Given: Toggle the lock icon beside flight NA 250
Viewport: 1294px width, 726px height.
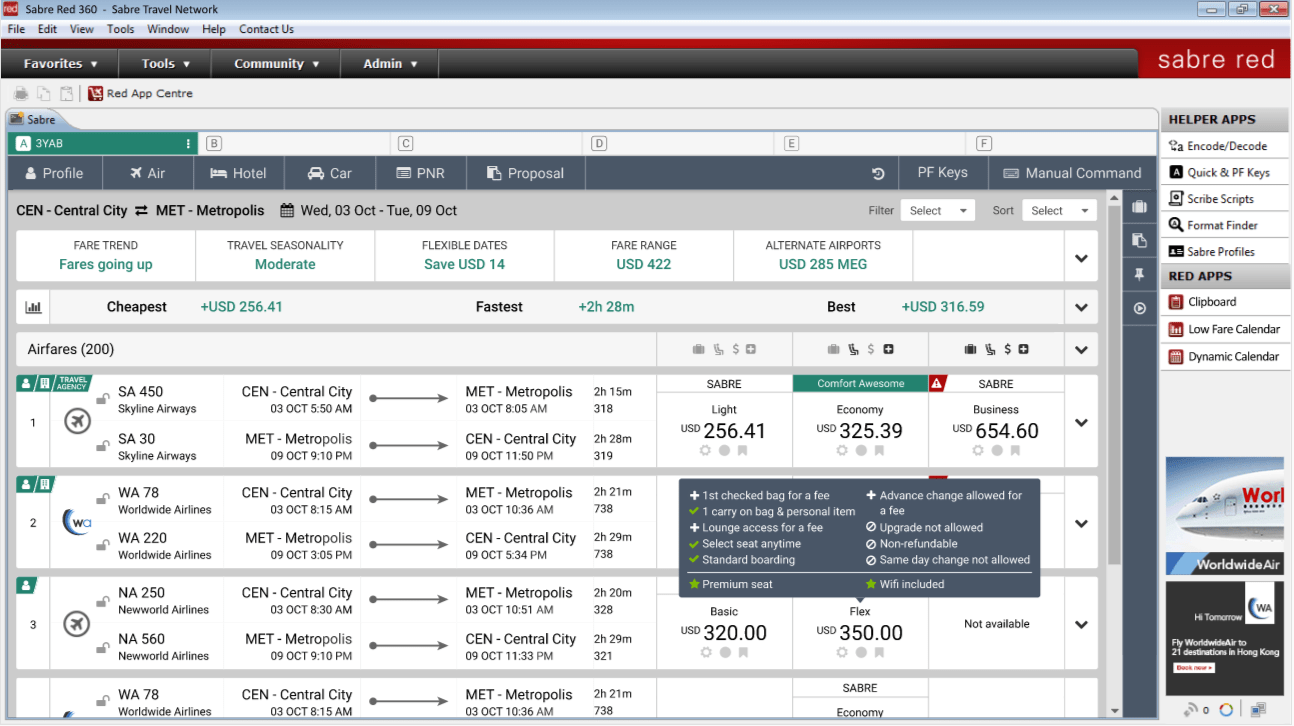Looking at the screenshot, I should point(102,601).
